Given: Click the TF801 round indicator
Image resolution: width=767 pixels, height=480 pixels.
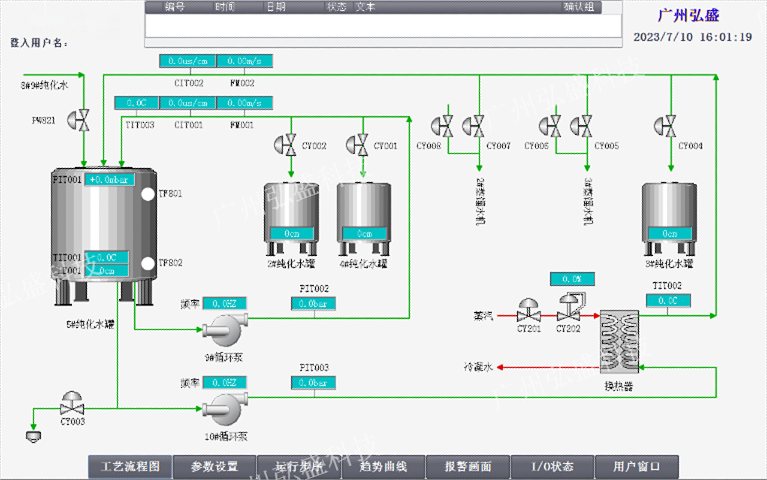Looking at the screenshot, I should click(148, 194).
